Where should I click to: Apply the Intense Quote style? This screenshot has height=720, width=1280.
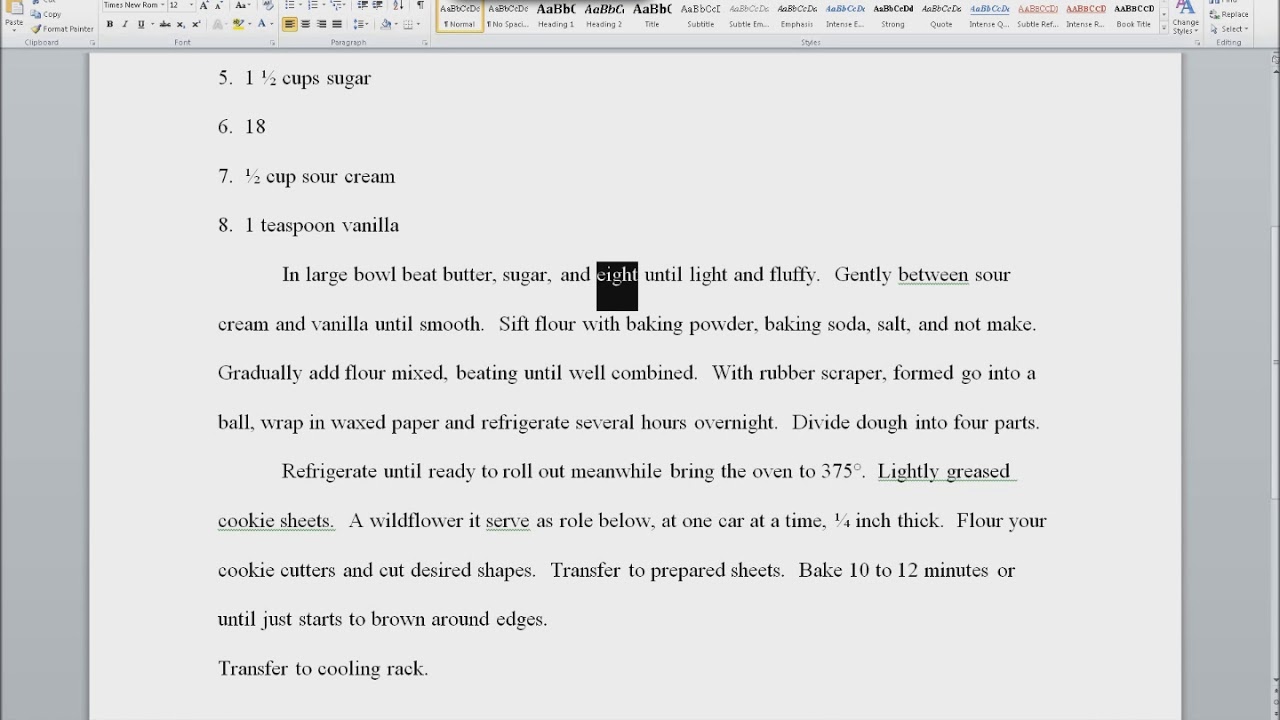[x=989, y=15]
